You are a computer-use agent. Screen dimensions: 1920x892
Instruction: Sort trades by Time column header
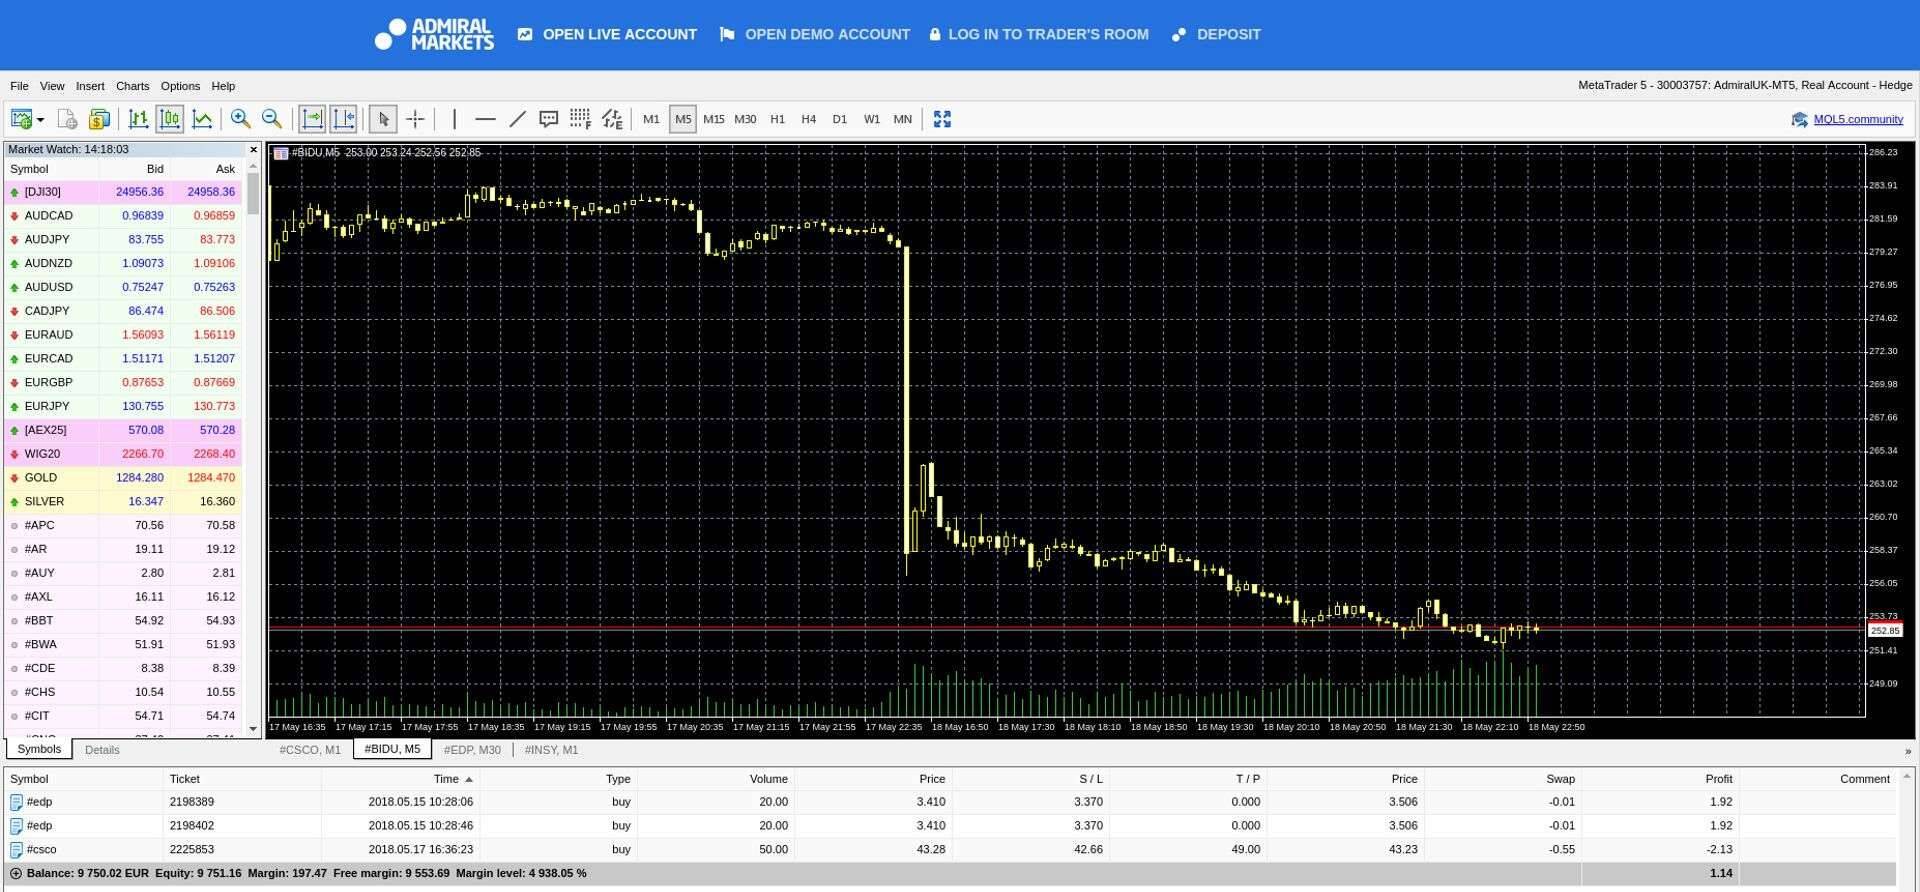447,779
